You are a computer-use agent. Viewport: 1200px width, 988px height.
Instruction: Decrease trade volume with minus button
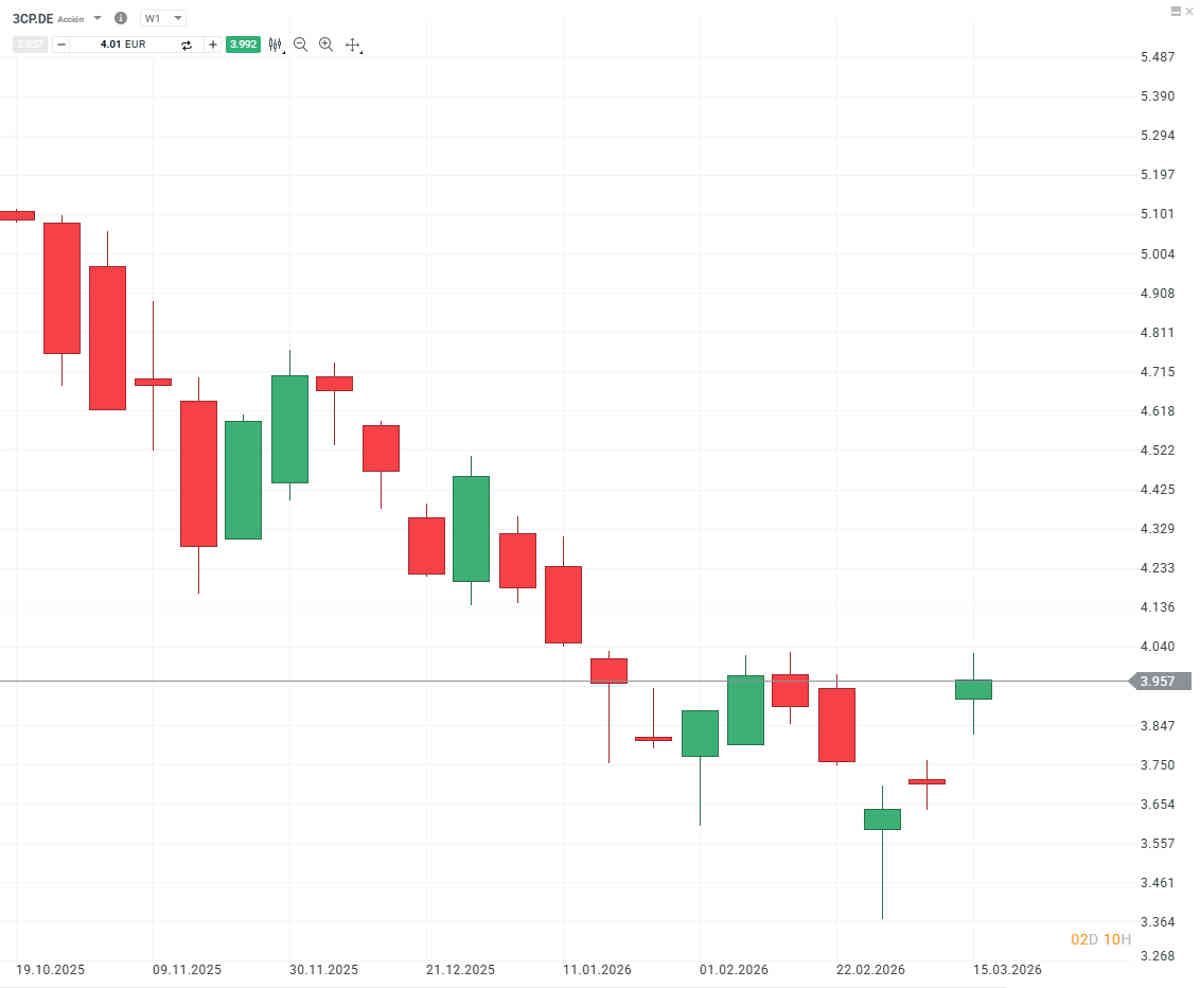point(61,44)
